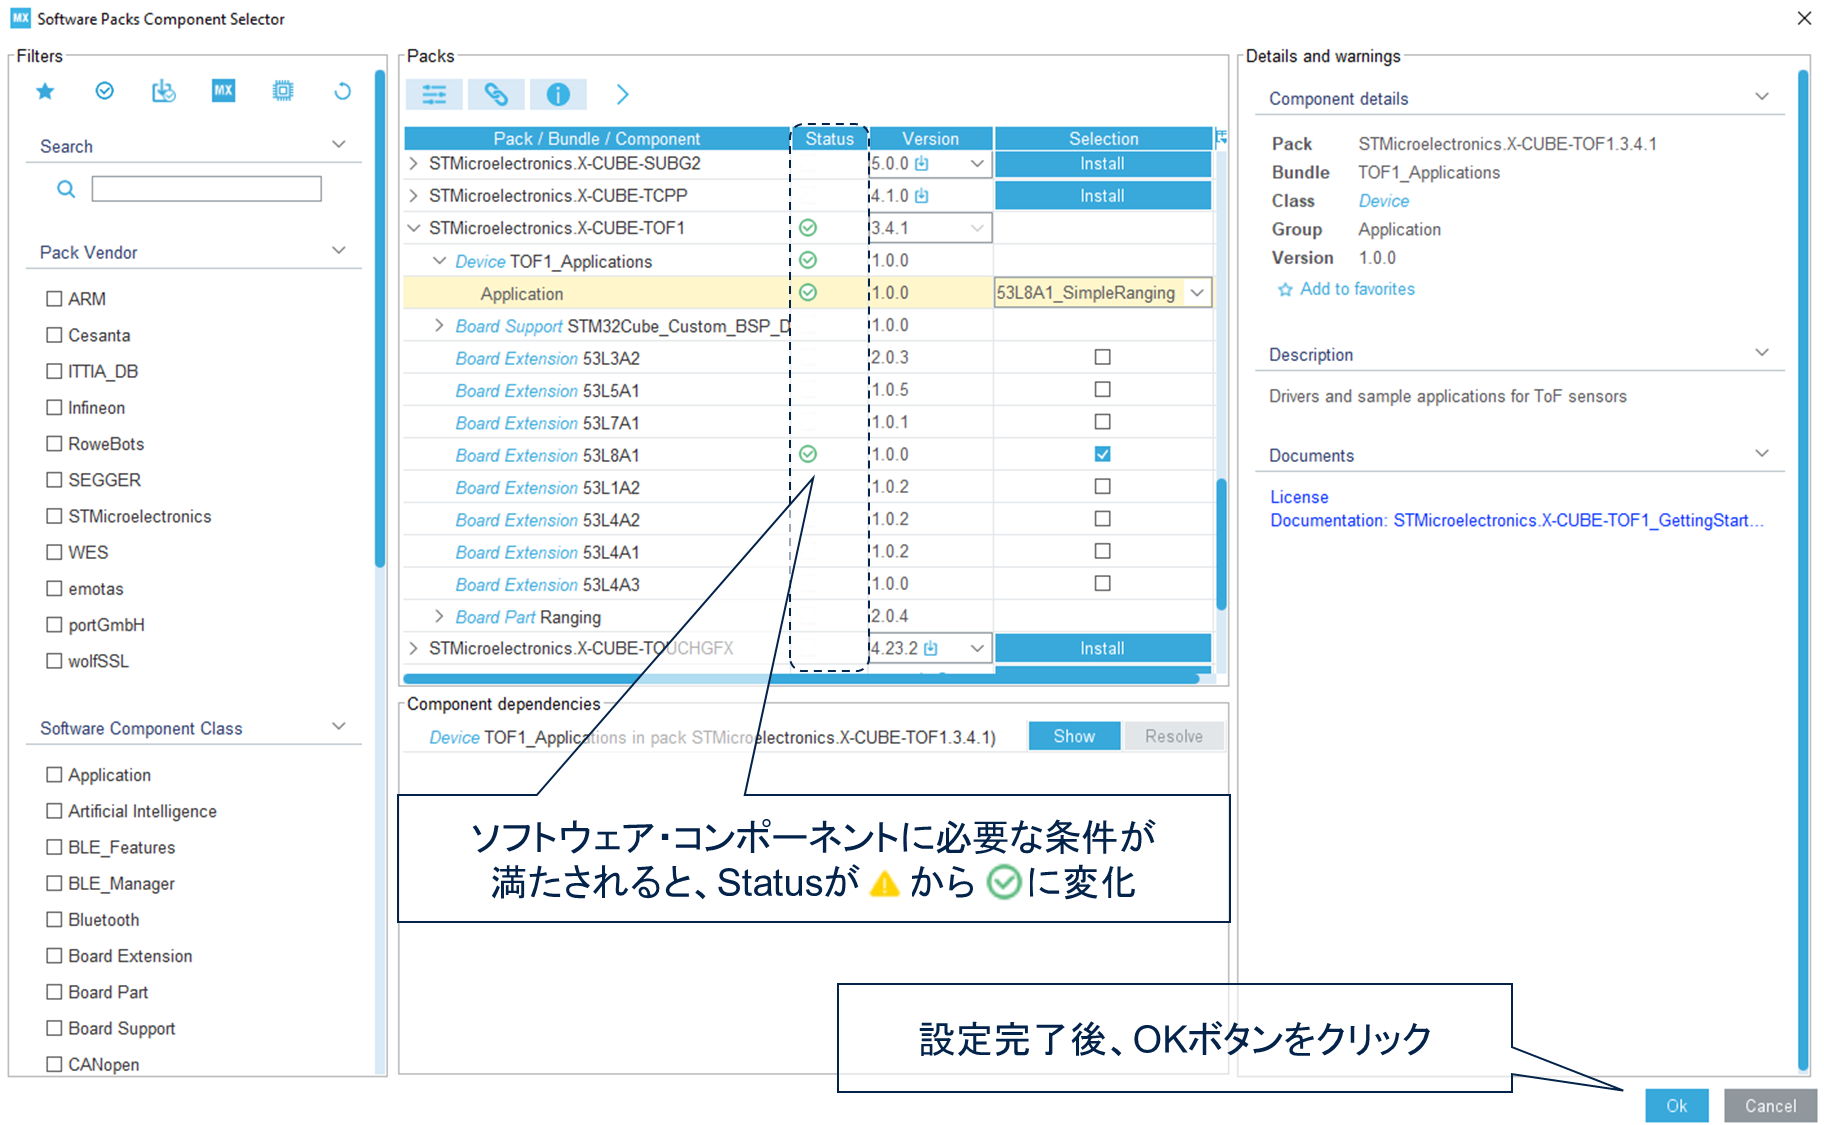Check the Board Extension 53L3A2 selection box

click(1102, 357)
